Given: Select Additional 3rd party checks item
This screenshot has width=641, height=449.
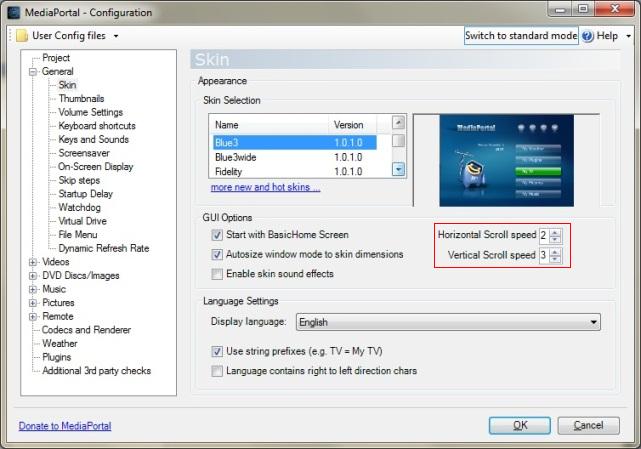Looking at the screenshot, I should [96, 371].
